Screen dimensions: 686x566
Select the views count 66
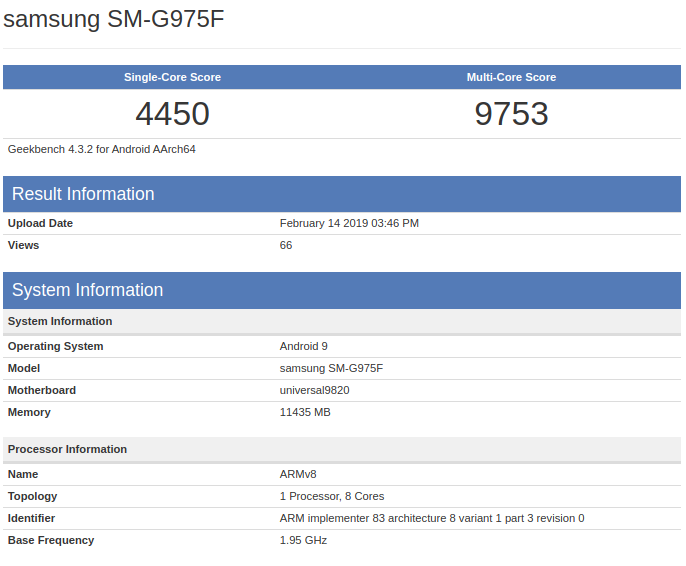[286, 245]
